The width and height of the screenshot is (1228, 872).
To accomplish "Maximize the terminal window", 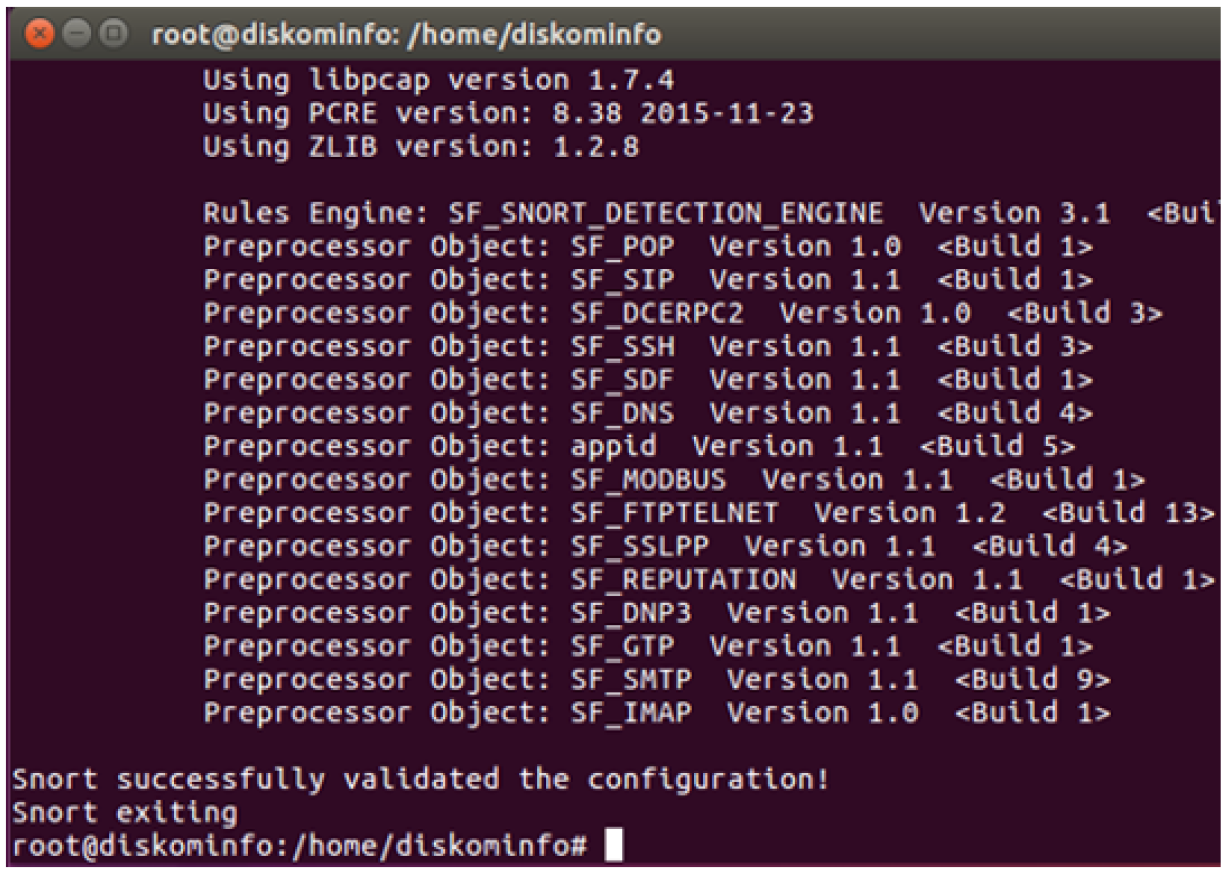I will (x=114, y=35).
